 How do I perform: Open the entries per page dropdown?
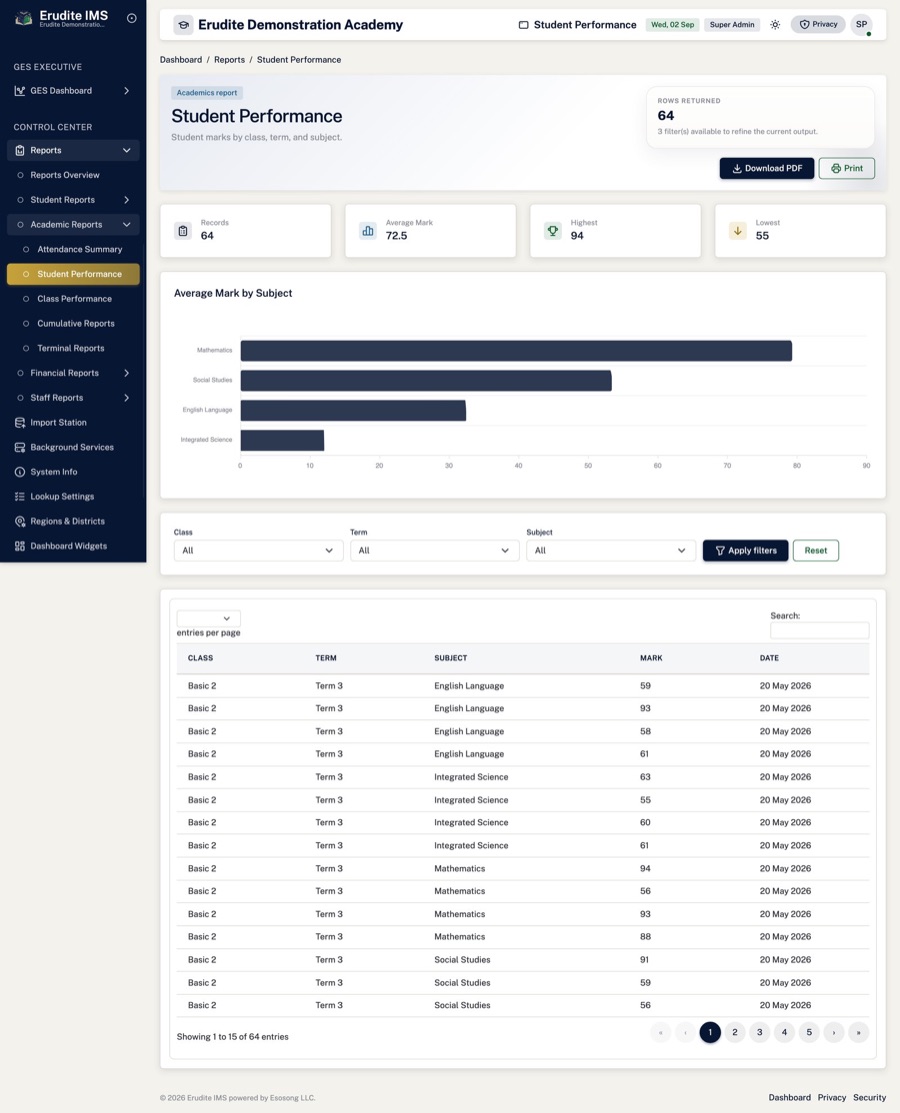coord(209,618)
